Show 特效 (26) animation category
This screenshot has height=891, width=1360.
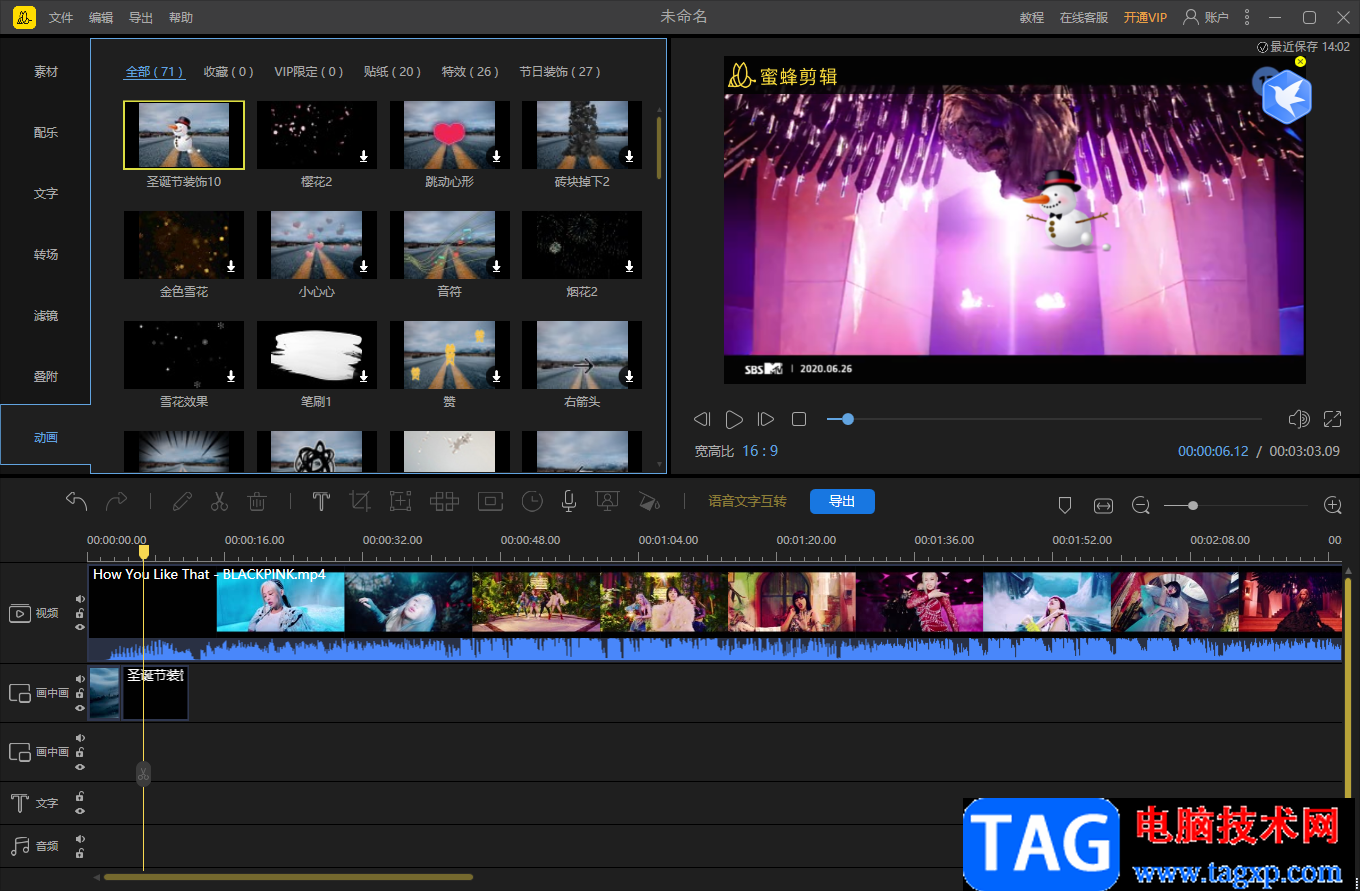(x=470, y=72)
